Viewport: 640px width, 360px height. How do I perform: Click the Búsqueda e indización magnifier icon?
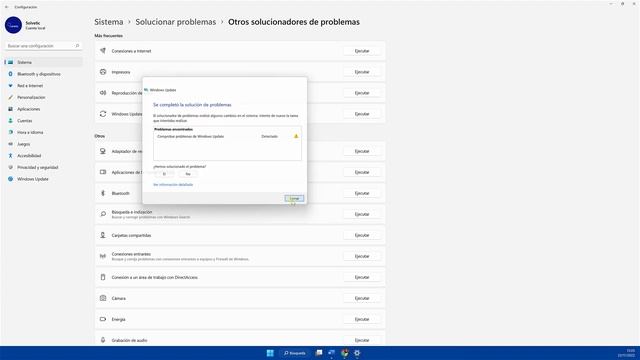[x=103, y=214]
